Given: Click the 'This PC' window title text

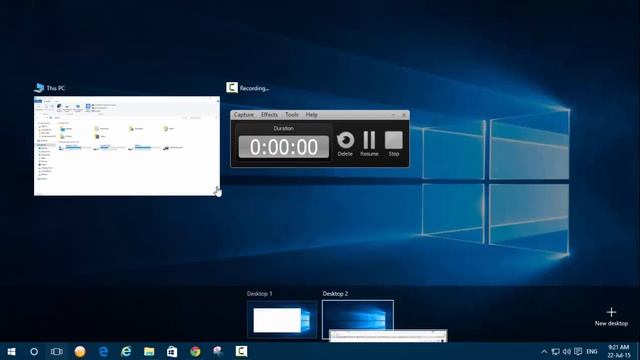Looking at the screenshot, I should (x=56, y=88).
